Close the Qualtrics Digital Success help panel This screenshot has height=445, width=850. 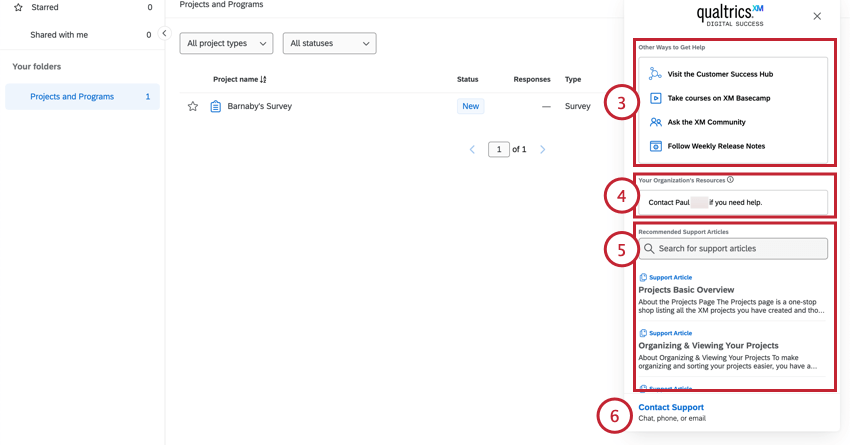(817, 16)
